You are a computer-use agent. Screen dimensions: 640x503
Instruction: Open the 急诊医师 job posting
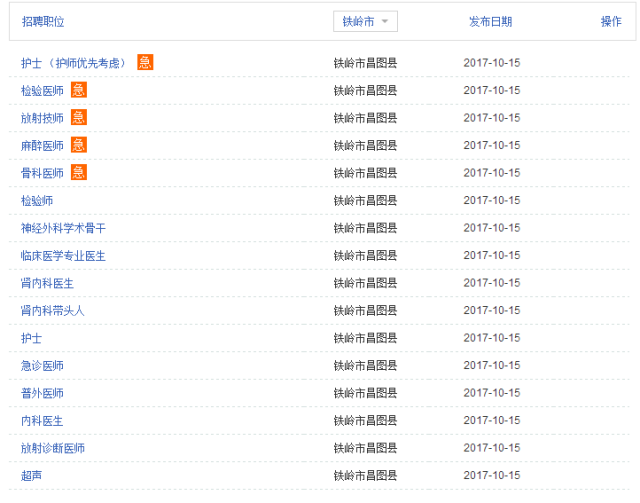(x=42, y=366)
